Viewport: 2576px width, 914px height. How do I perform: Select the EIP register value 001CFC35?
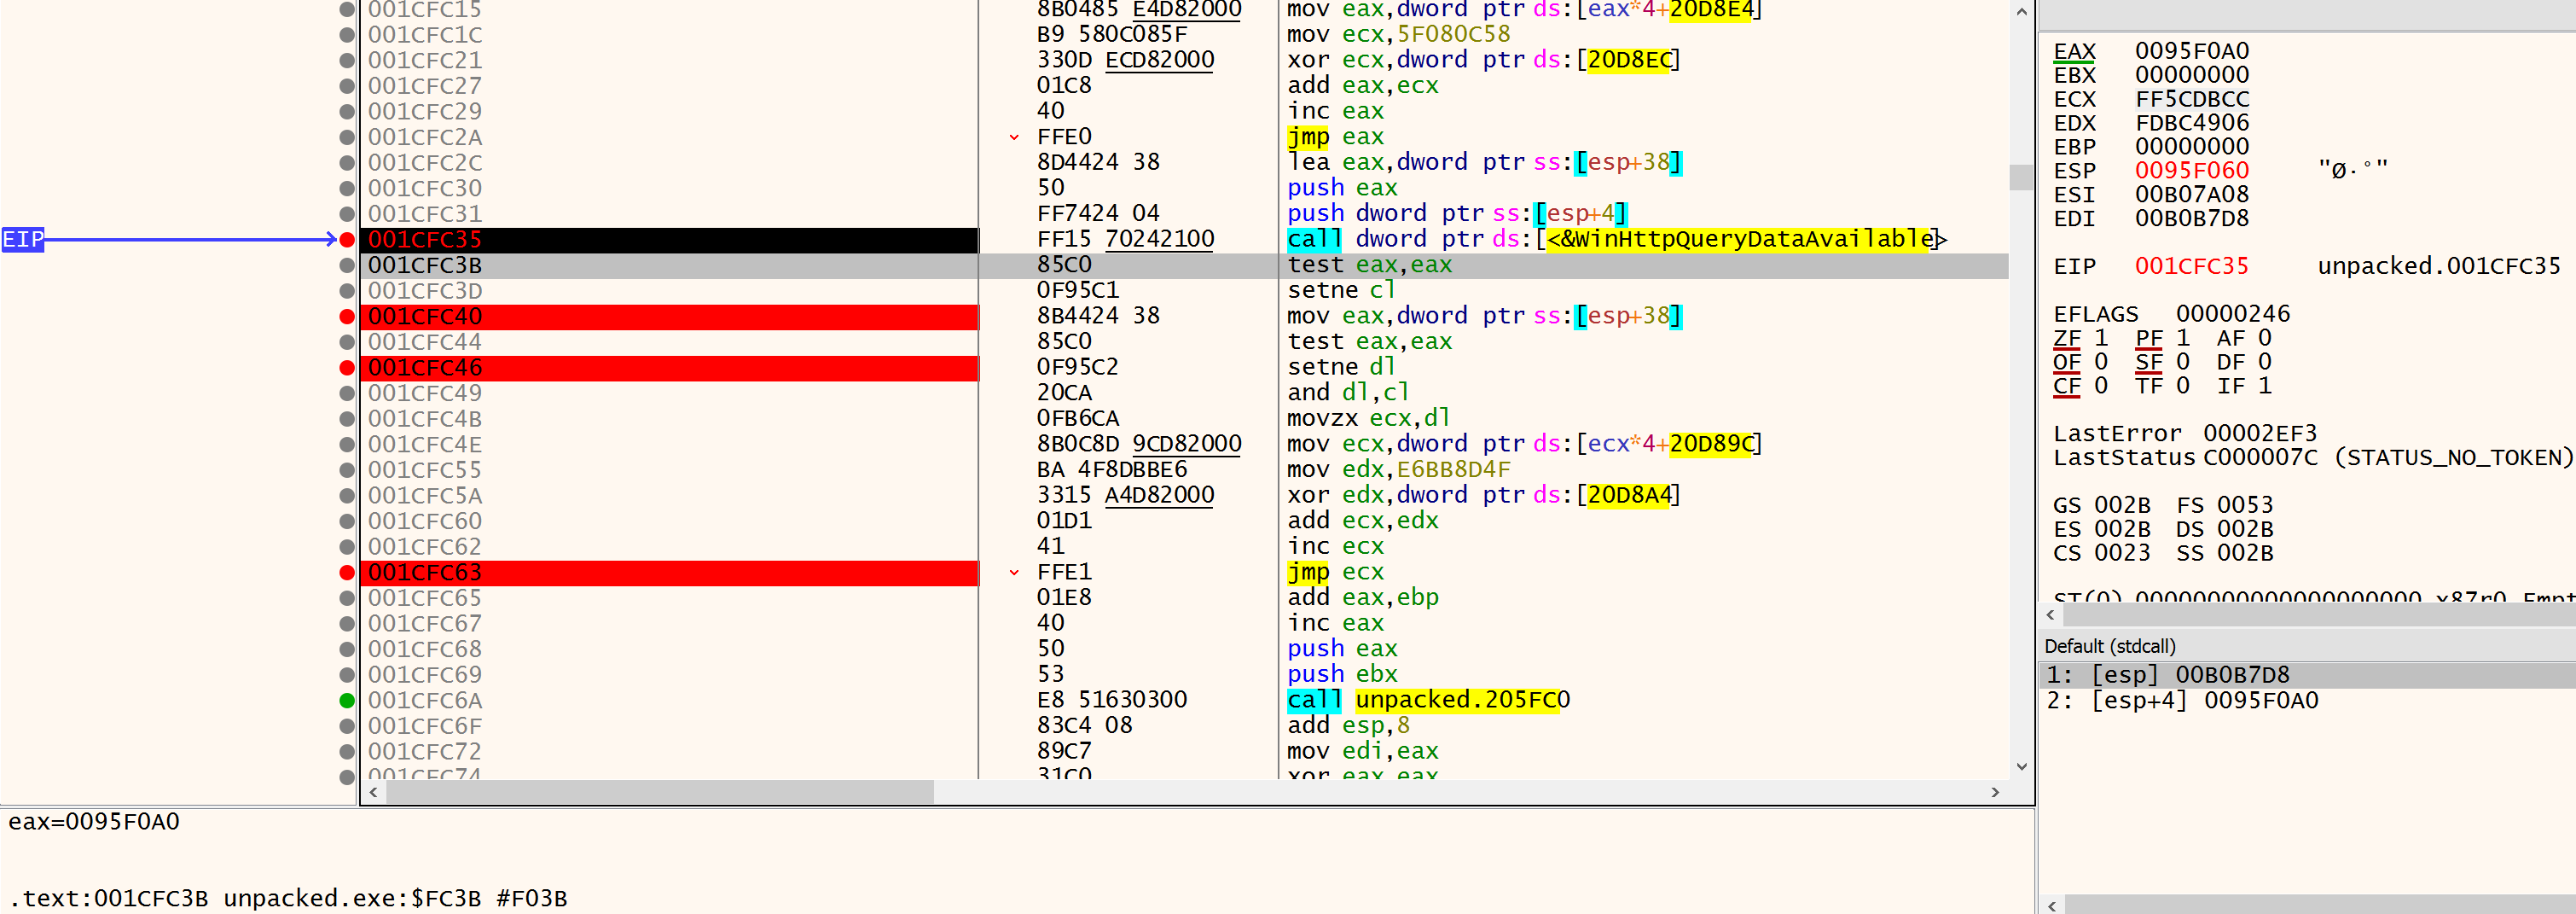tap(2192, 266)
